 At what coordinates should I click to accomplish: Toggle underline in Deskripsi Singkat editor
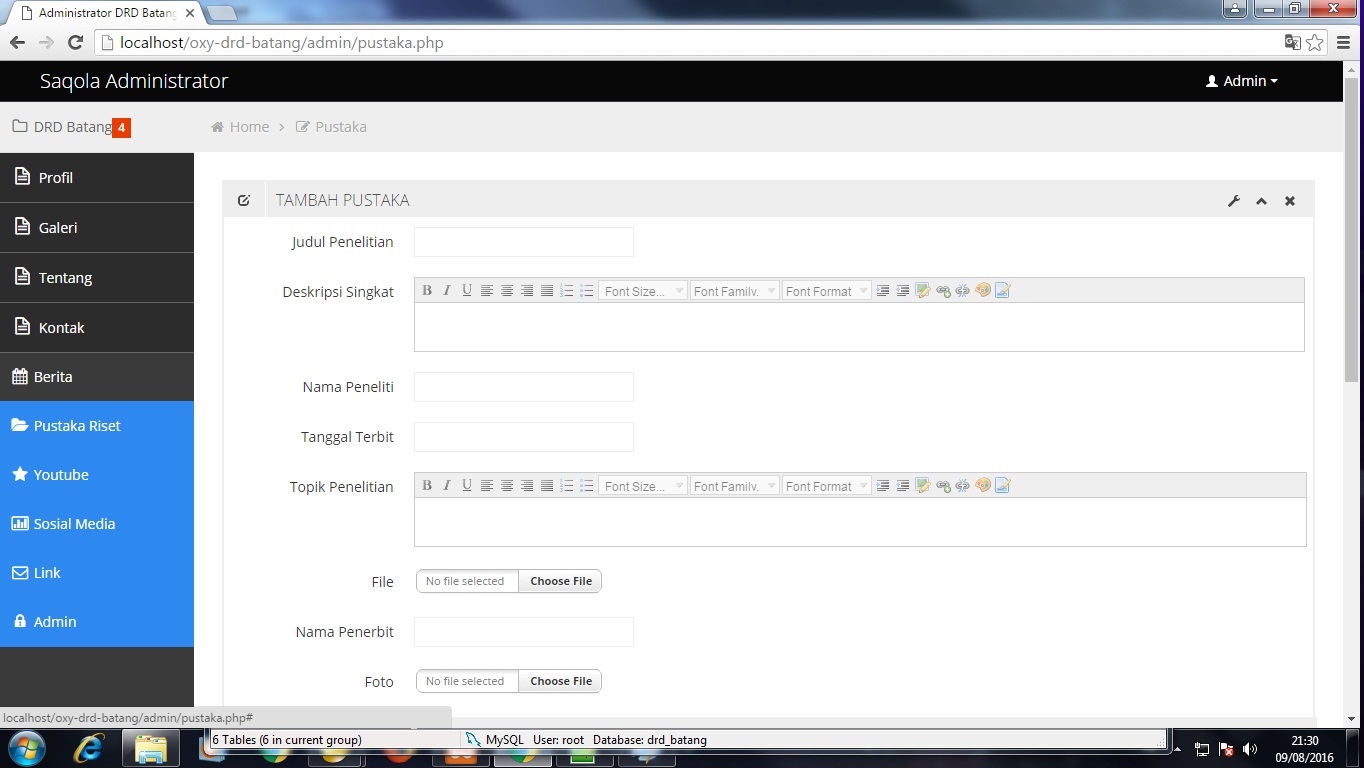point(467,291)
